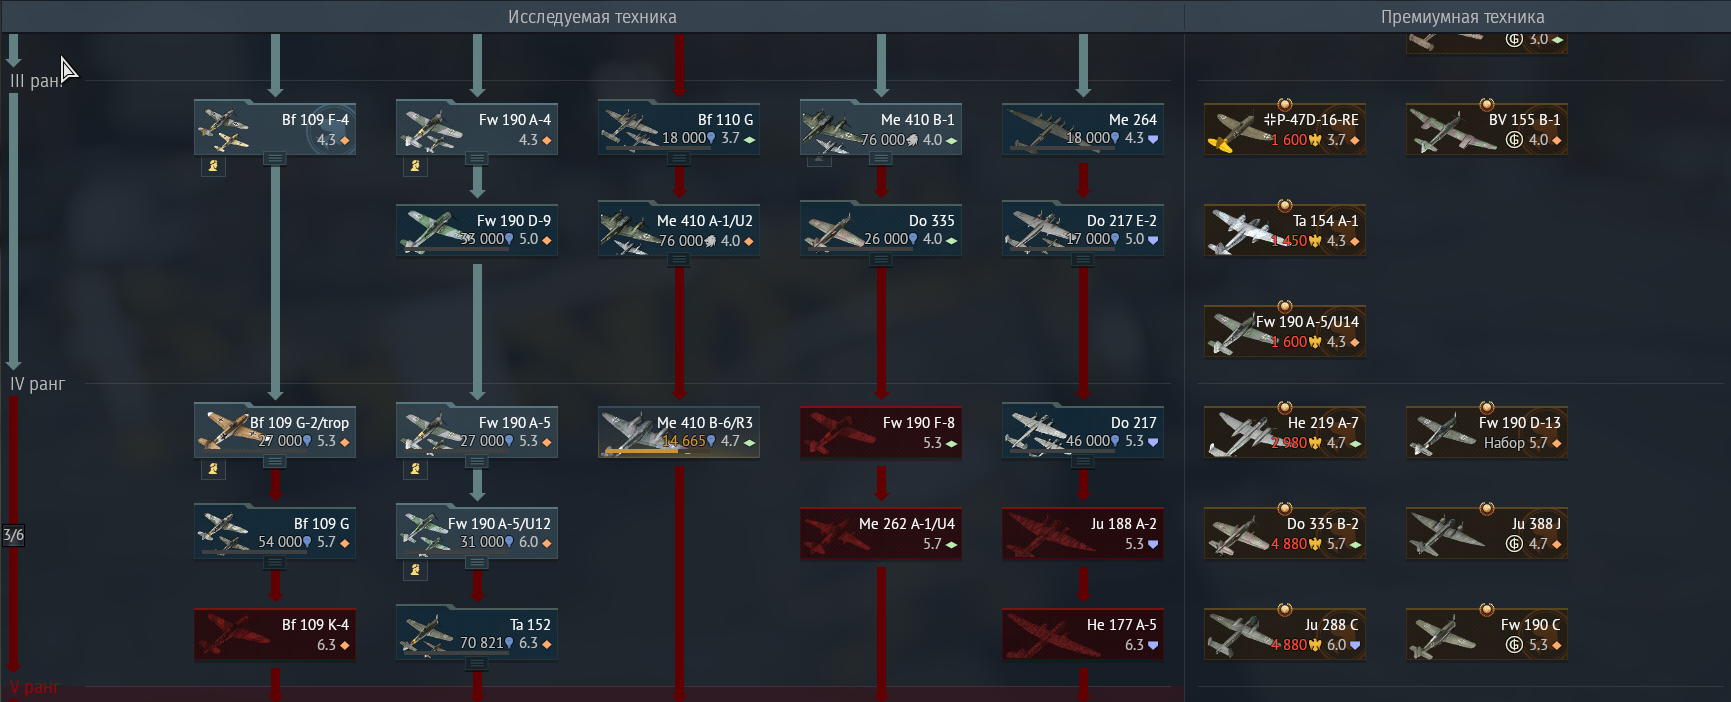Click the talisman icon under Fw 190 A-4
1731x702 pixels.
pos(415,166)
